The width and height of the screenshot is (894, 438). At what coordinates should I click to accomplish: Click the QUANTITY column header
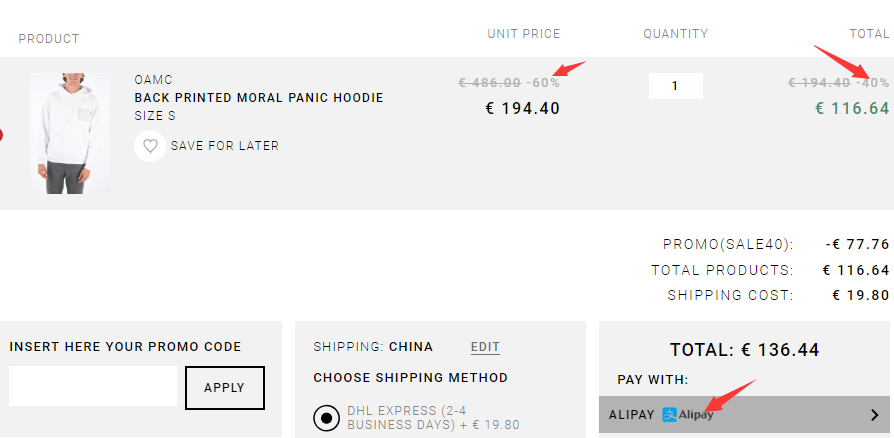tap(676, 34)
